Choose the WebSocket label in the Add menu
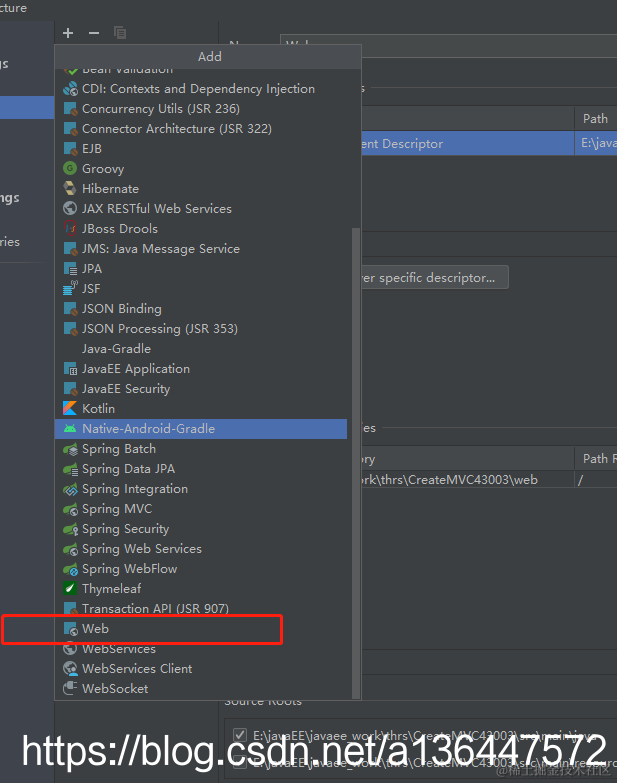The image size is (617, 783). coord(115,689)
